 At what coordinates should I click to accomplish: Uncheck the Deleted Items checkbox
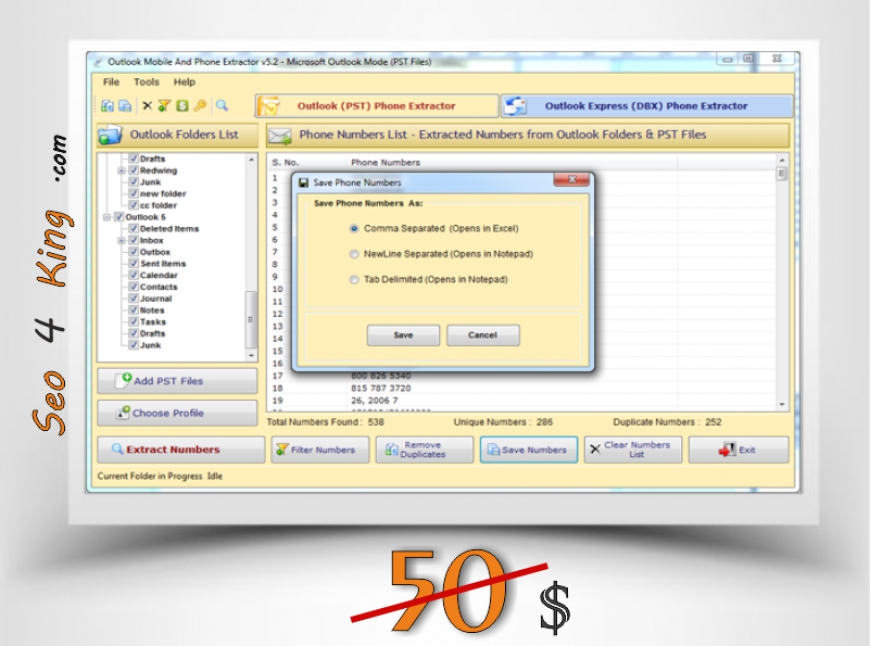pyautogui.click(x=133, y=229)
